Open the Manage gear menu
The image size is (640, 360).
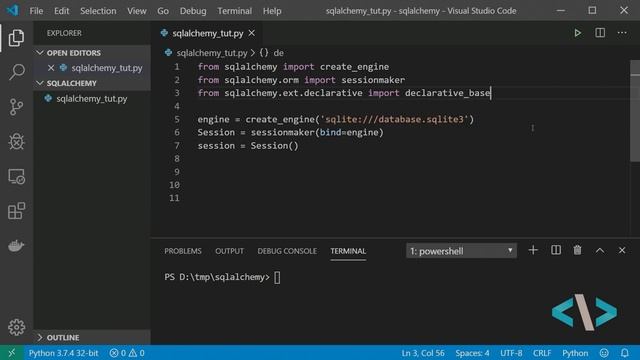pos(16,327)
